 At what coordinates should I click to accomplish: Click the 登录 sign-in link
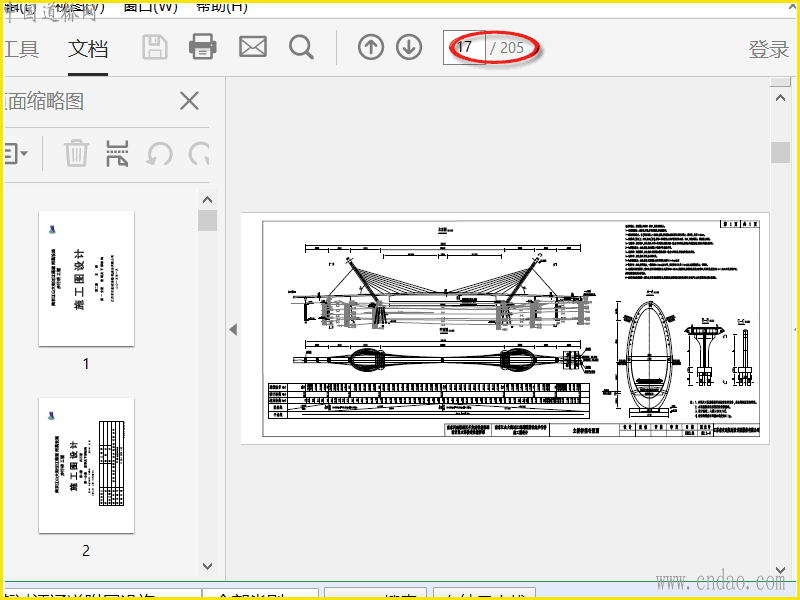(x=768, y=49)
